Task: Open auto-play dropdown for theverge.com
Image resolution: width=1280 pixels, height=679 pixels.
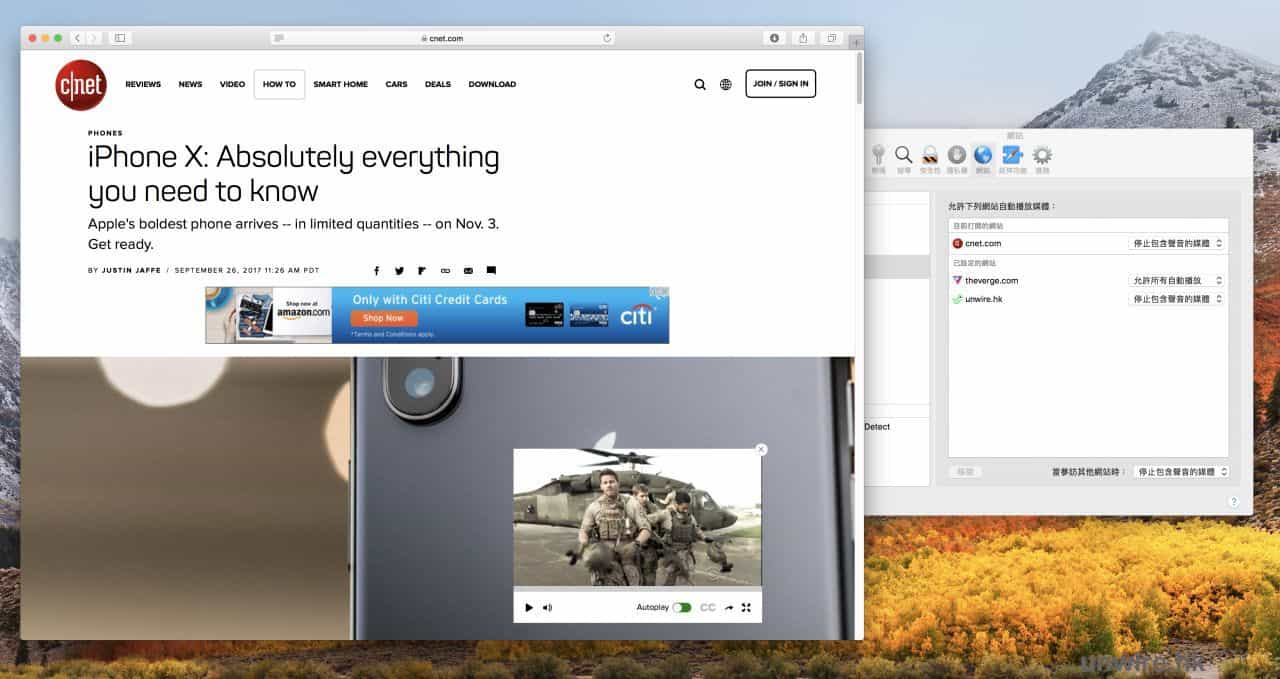Action: [x=1177, y=281]
